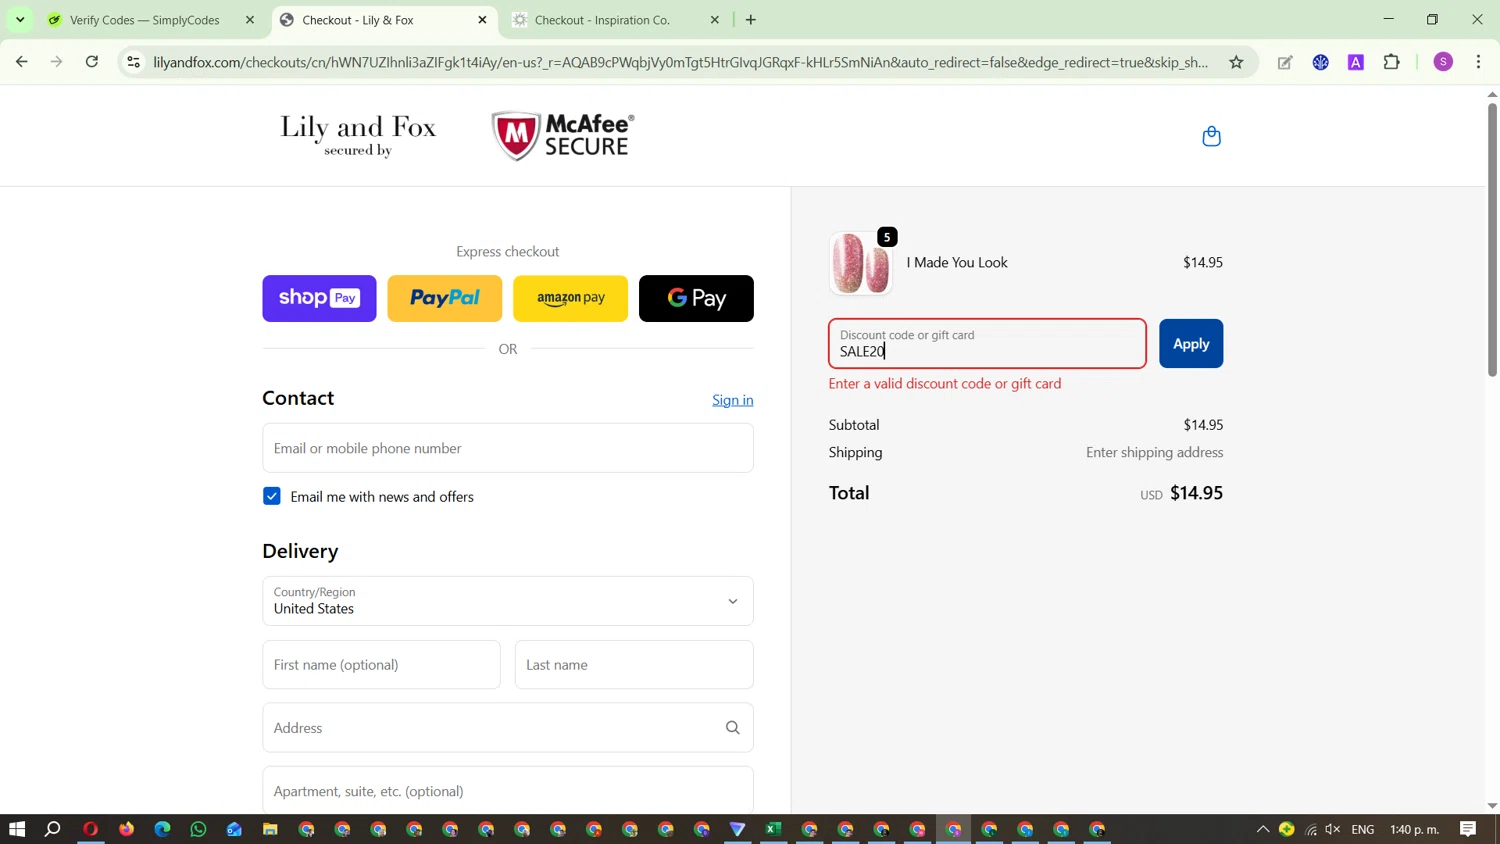Focus the Email or mobile phone number field

coord(508,448)
